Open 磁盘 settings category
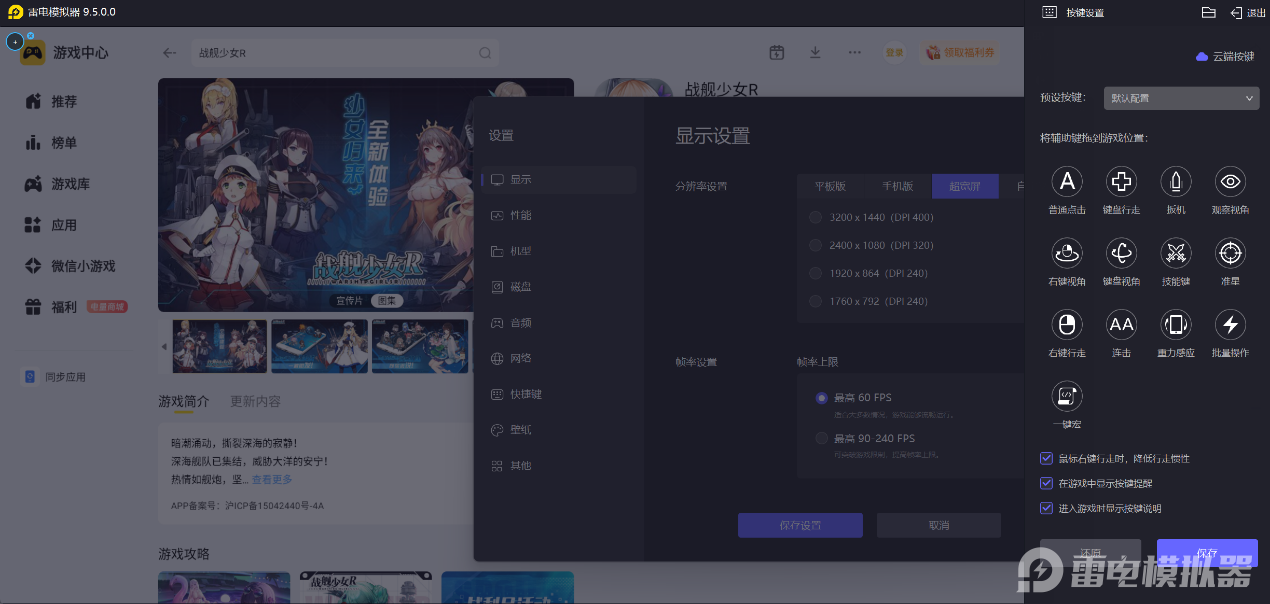This screenshot has width=1270, height=604. tap(558, 287)
